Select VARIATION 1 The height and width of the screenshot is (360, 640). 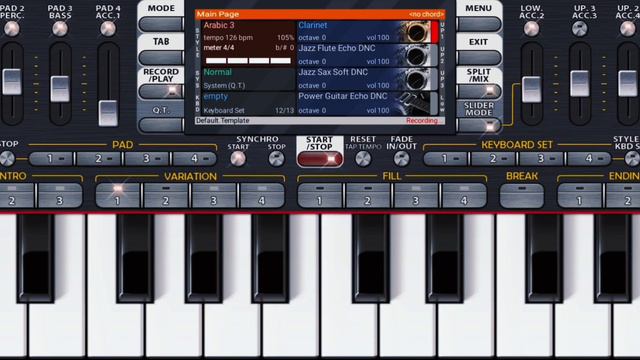[118, 196]
